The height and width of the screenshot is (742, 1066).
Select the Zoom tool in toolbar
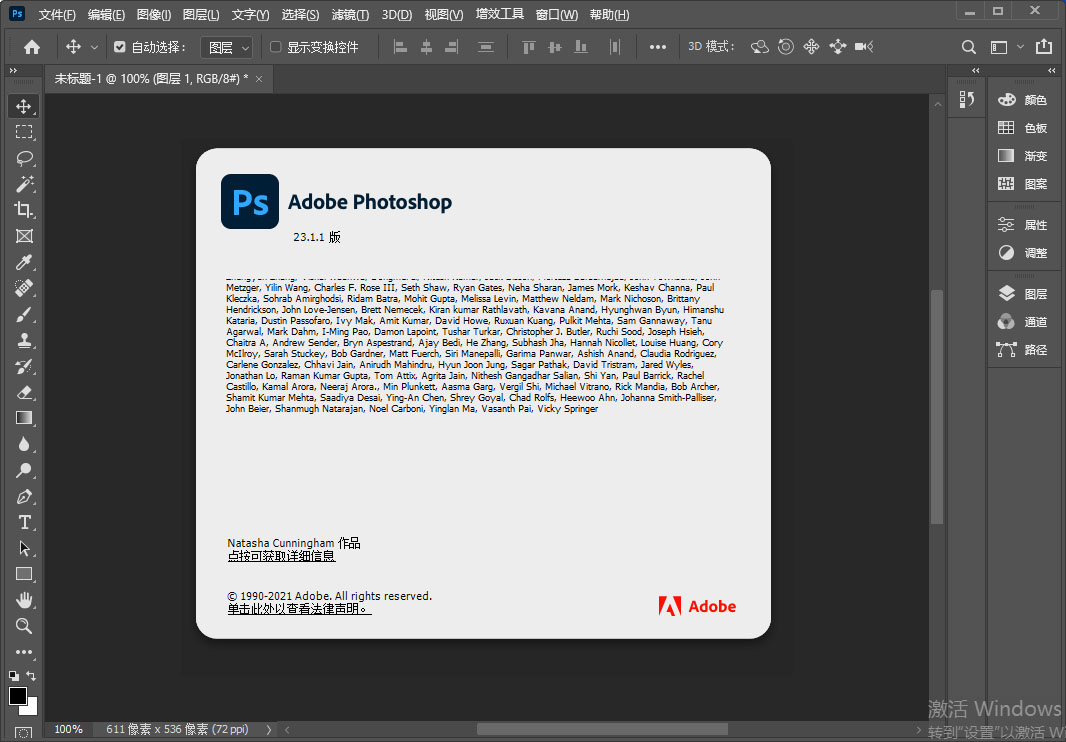click(x=24, y=626)
